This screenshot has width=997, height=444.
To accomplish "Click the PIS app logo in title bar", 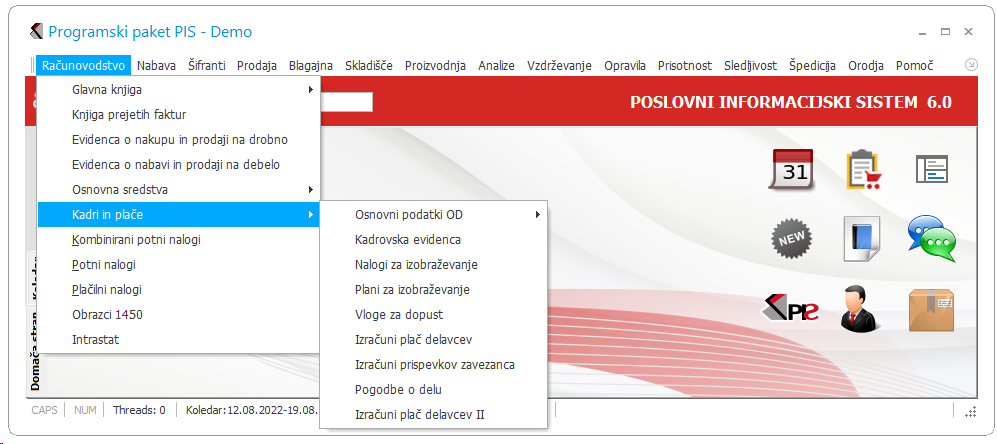I will (x=36, y=32).
